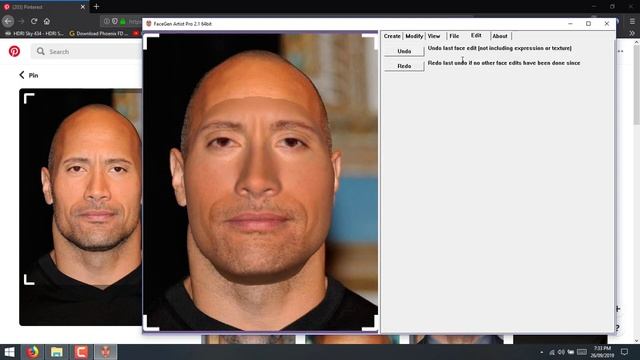Show more bookmarks chevron

point(632,33)
